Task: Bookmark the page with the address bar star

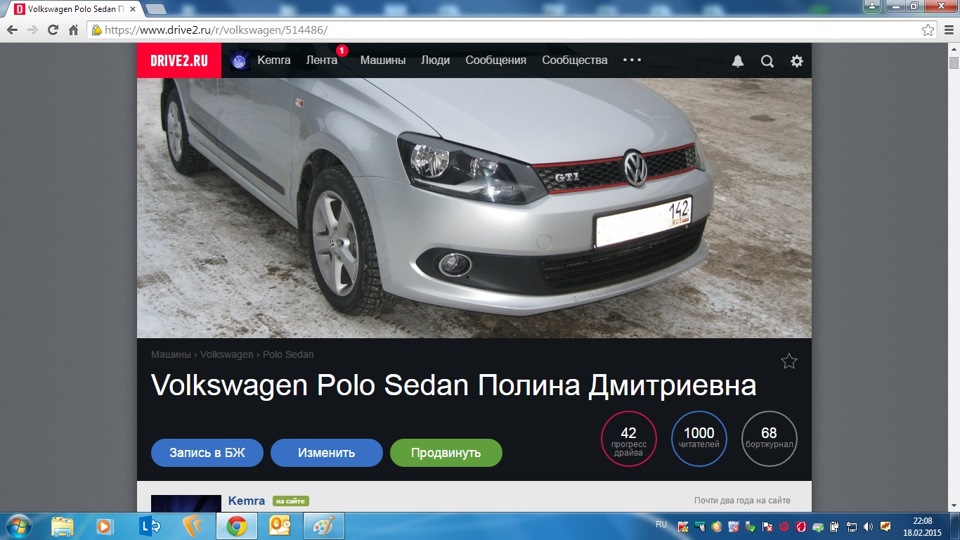Action: 928,29
